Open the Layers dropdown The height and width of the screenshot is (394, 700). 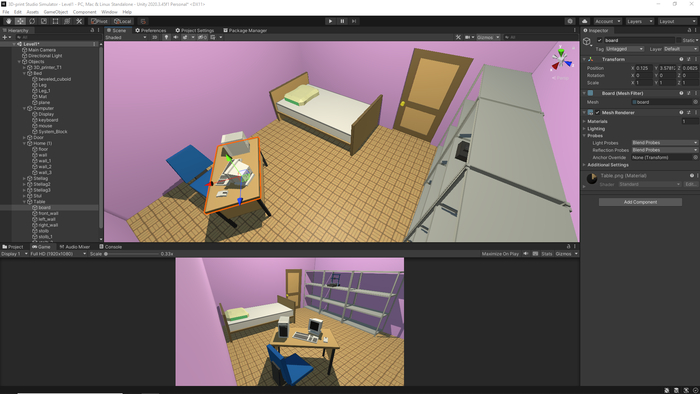(639, 21)
